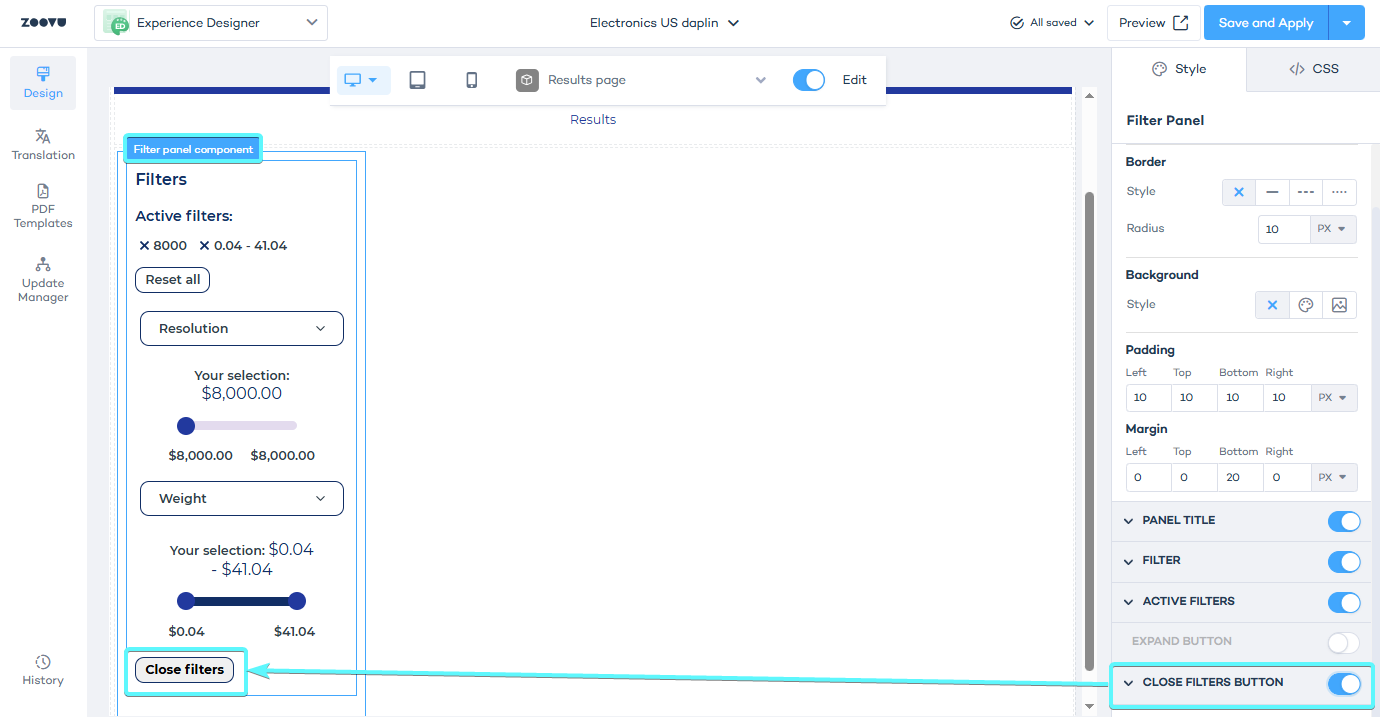Open the Design sidebar section
The width and height of the screenshot is (1380, 717).
click(x=43, y=82)
